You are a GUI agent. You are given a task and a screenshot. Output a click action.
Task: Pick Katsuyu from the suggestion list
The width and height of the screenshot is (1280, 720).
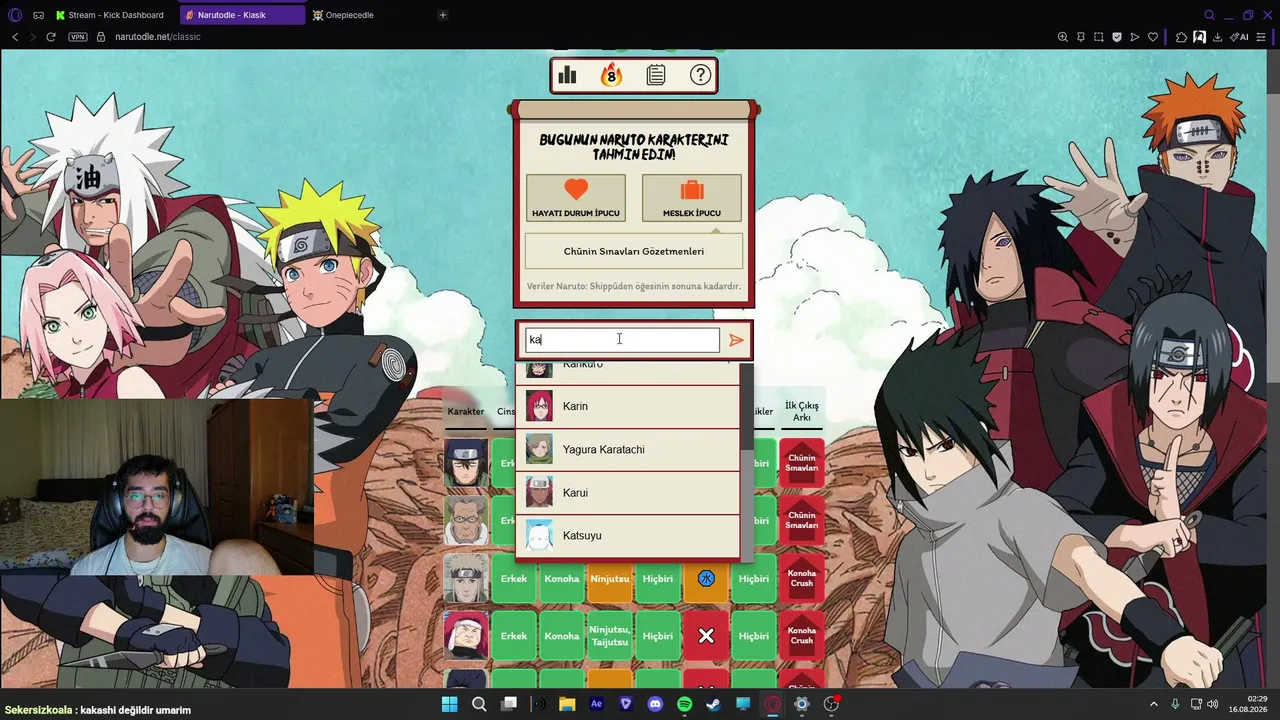click(x=628, y=536)
